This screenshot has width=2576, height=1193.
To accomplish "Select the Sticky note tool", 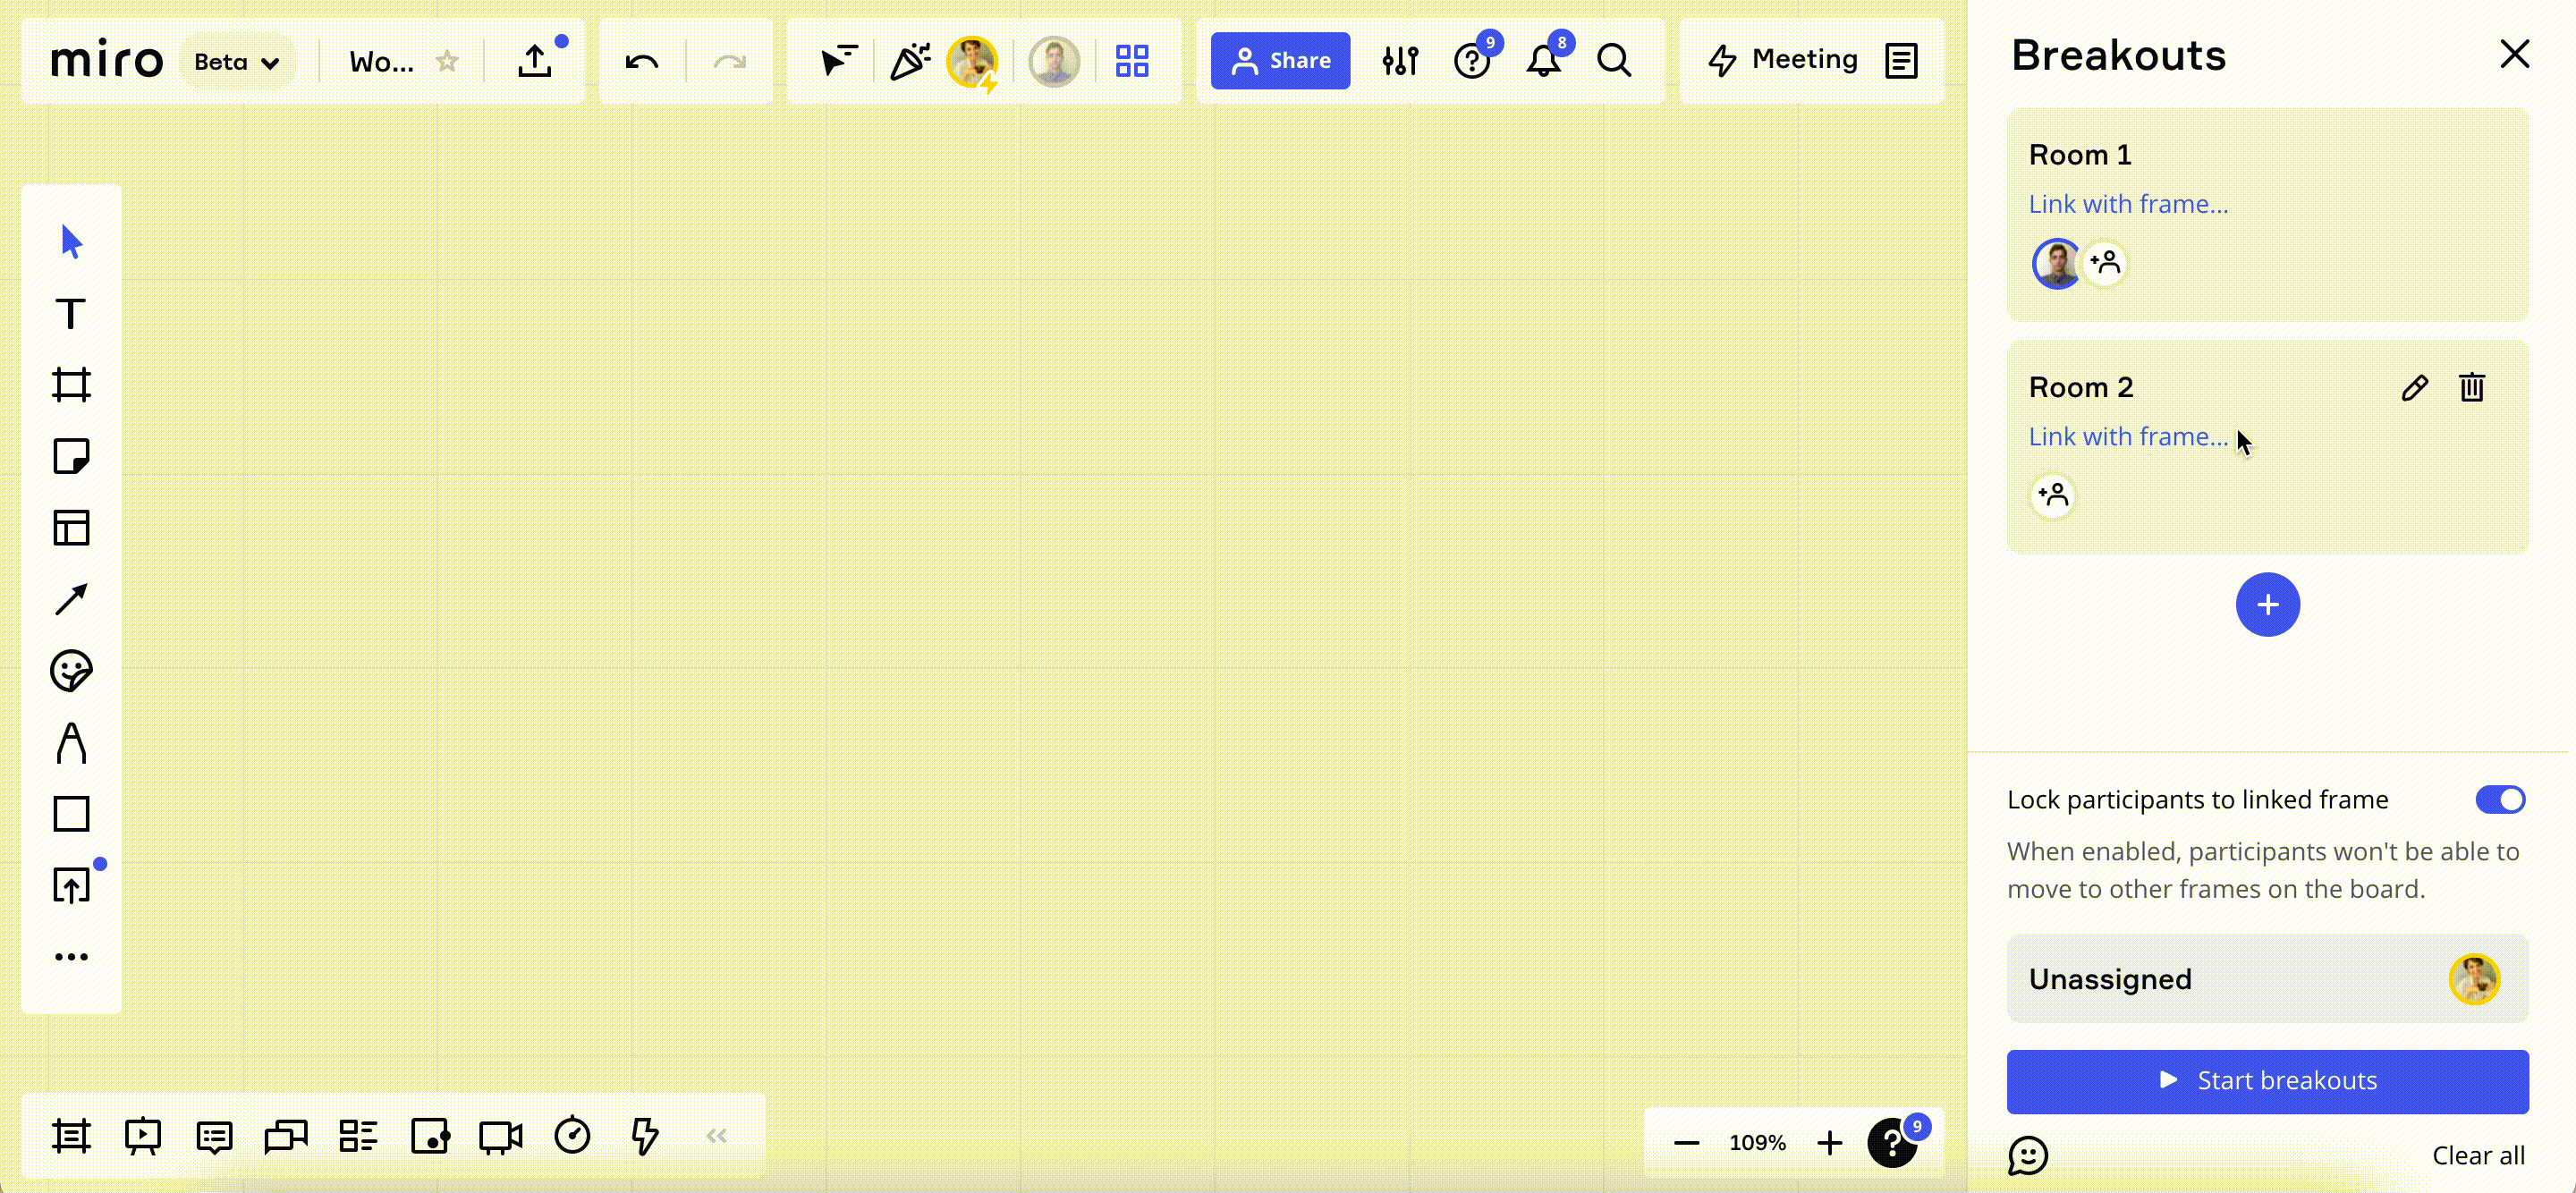I will click(71, 457).
